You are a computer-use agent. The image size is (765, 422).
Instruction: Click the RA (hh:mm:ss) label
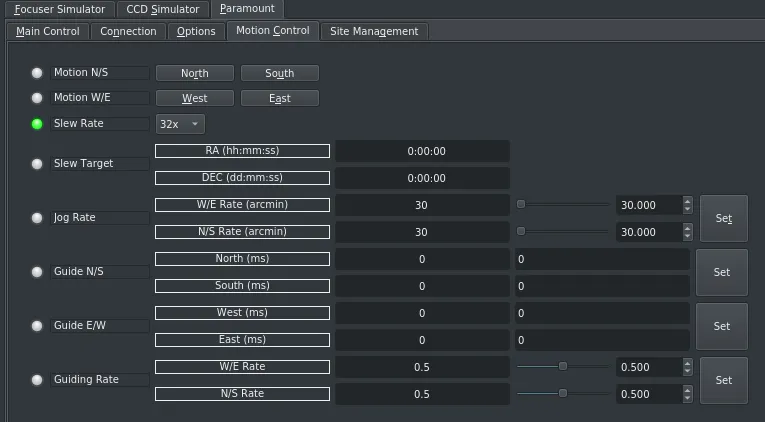(x=242, y=151)
